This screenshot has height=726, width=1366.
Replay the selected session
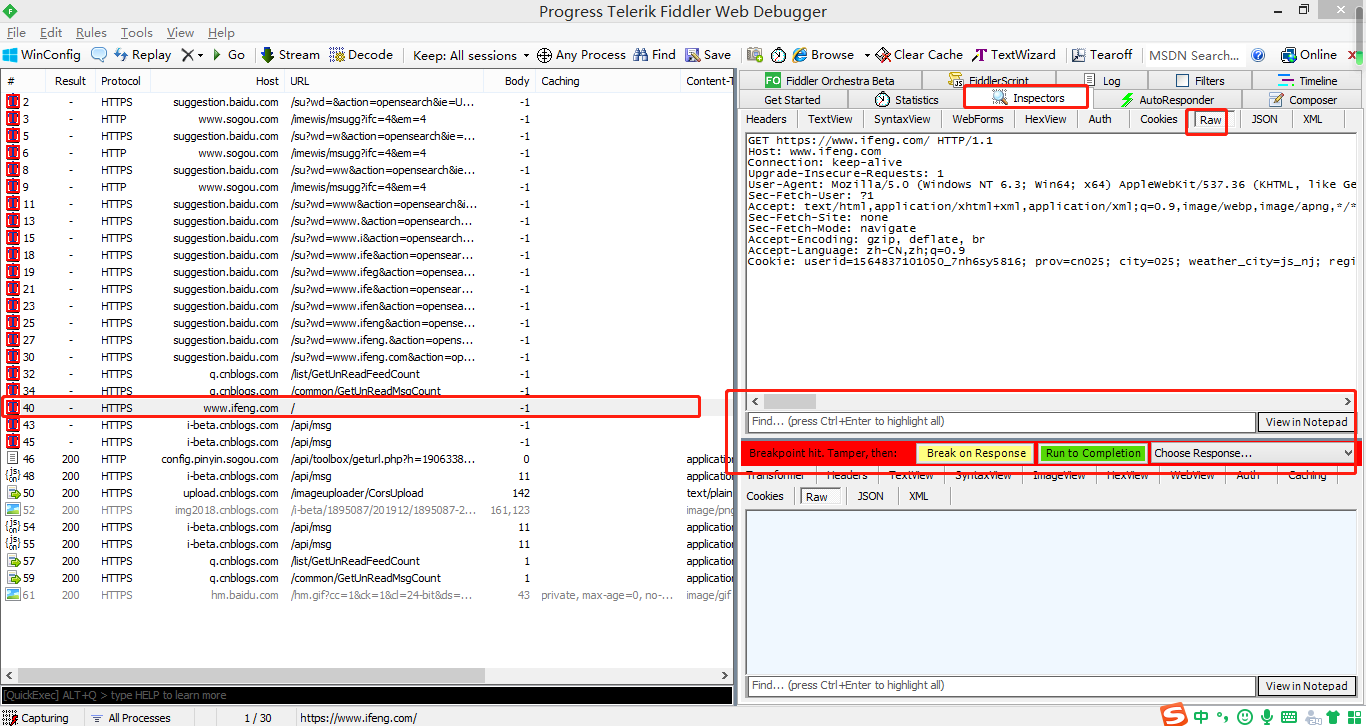[x=142, y=55]
